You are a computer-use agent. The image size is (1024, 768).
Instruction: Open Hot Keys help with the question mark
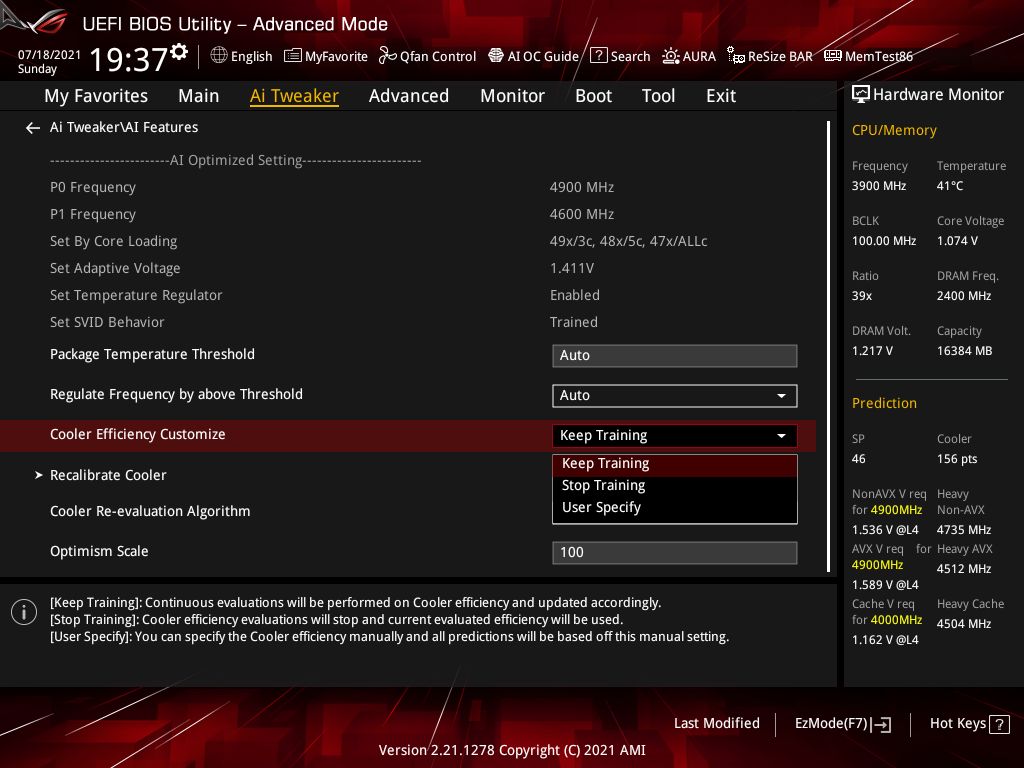pos(1002,723)
